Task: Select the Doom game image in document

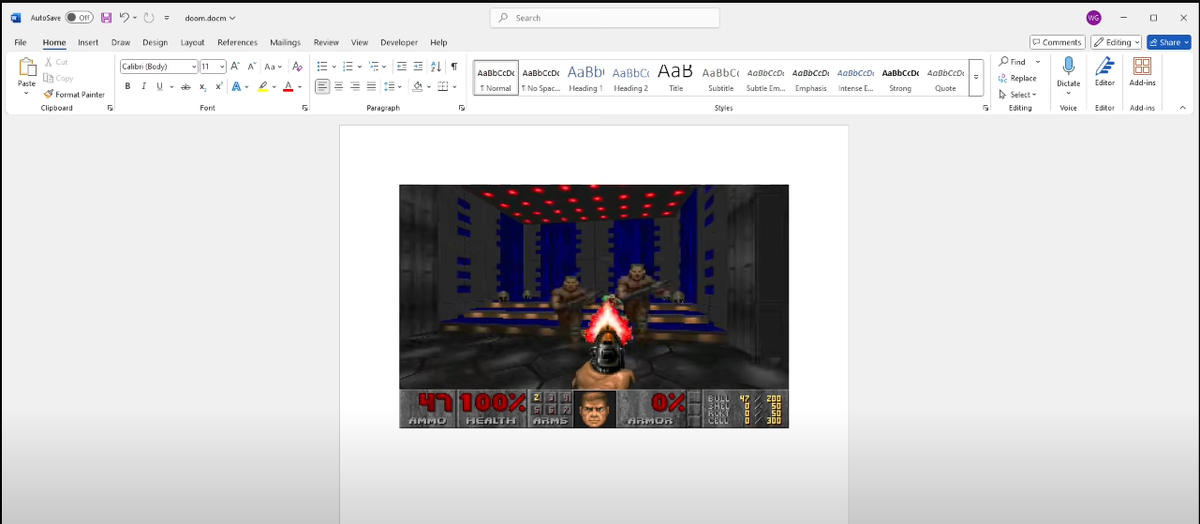Action: click(x=594, y=306)
